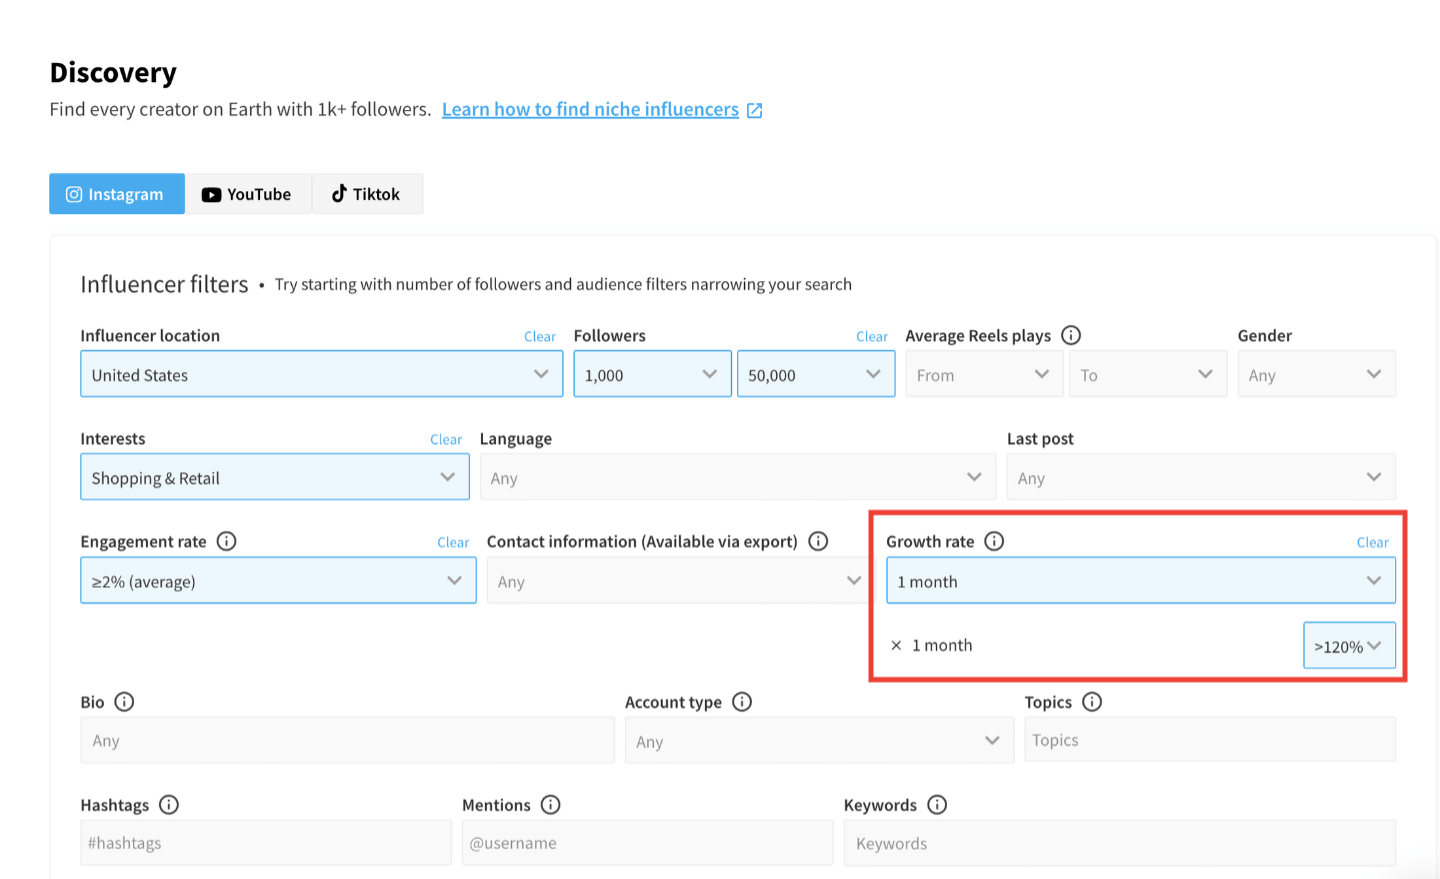Open the Shopping & Retail interests dropdown

pyautogui.click(x=275, y=477)
